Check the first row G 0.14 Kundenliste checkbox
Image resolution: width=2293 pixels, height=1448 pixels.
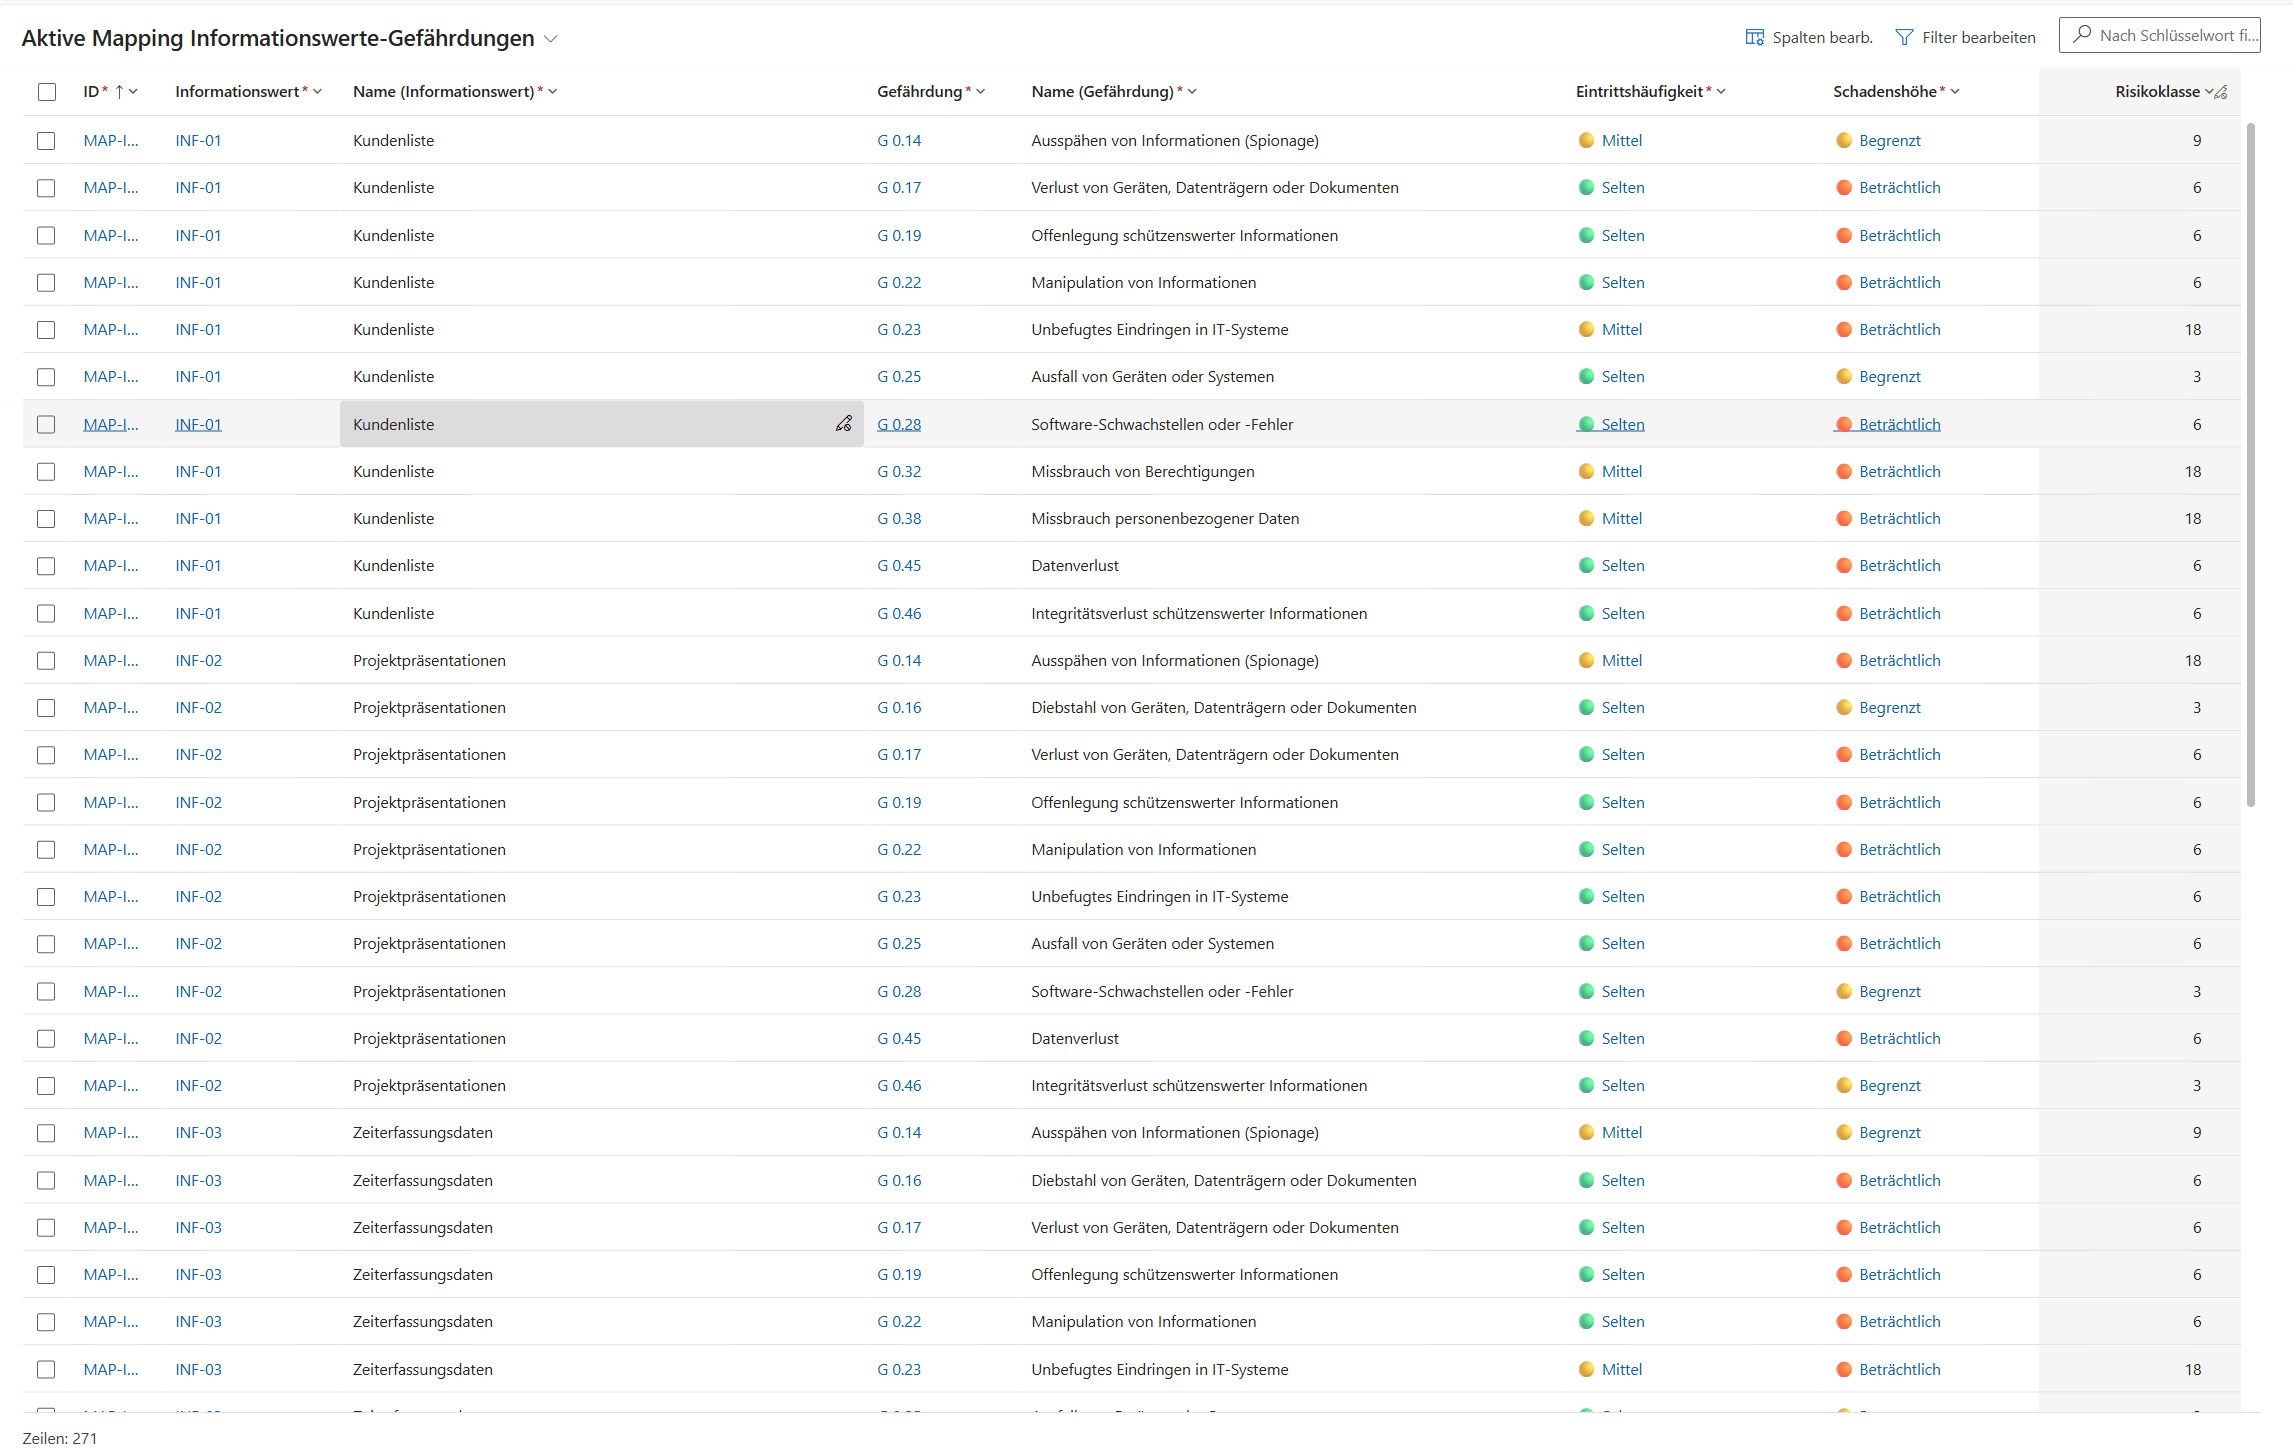coord(46,140)
